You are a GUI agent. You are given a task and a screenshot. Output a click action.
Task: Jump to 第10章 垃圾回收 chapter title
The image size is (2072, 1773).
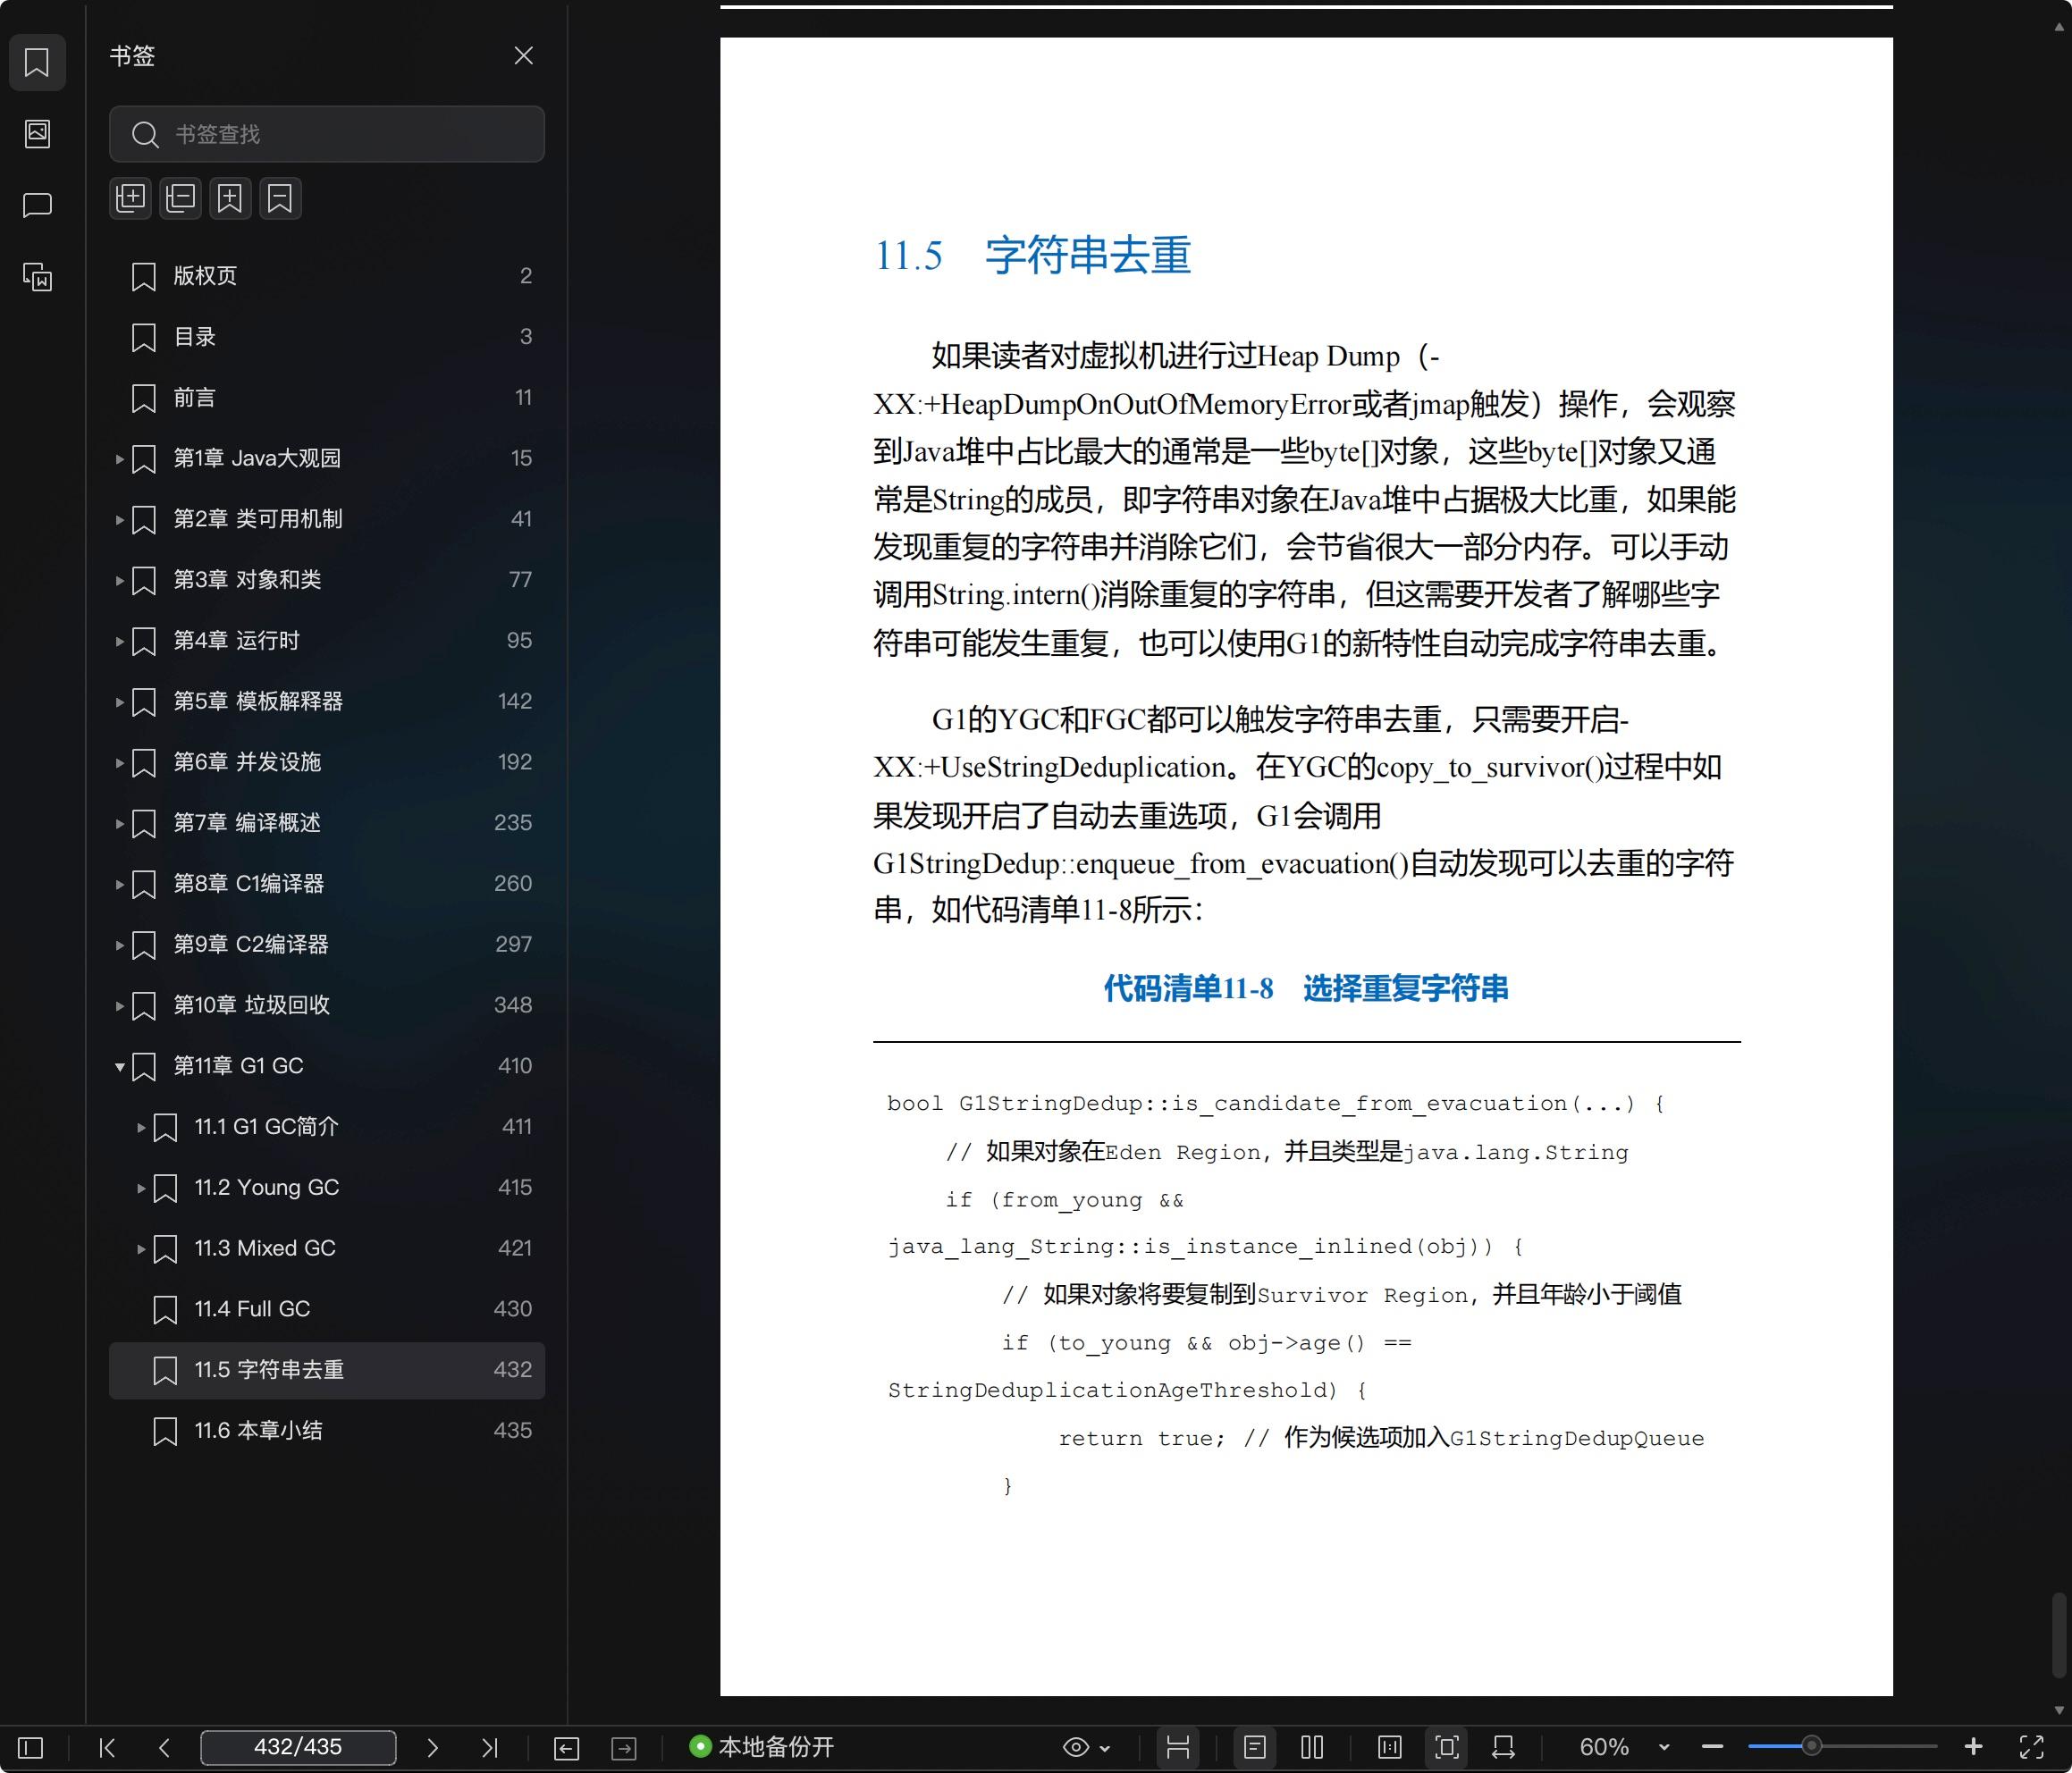click(251, 1005)
